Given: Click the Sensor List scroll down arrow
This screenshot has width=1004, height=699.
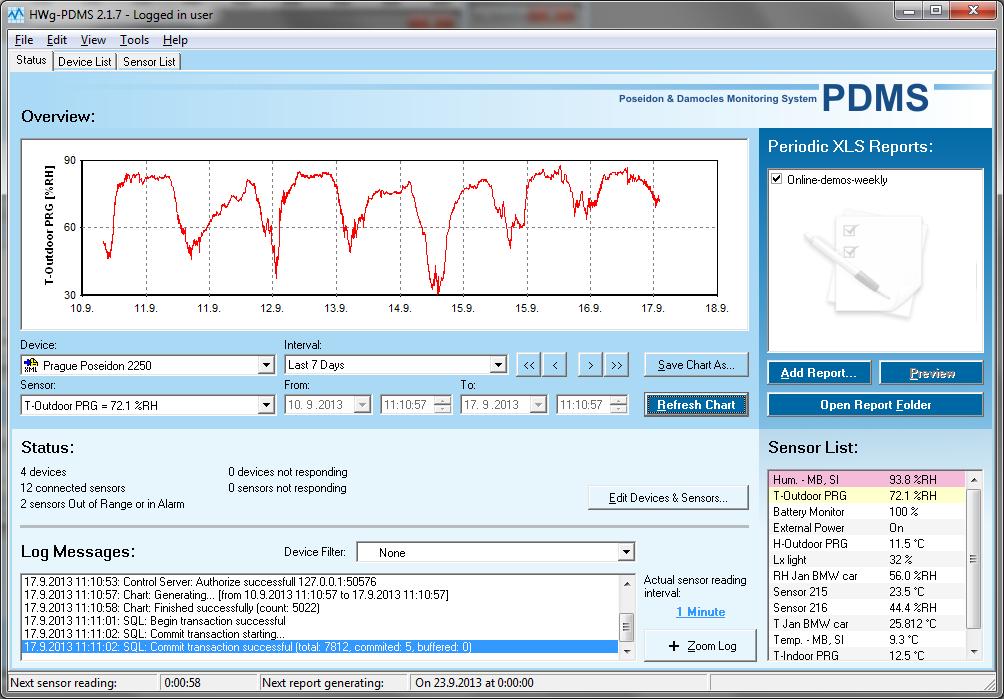Looking at the screenshot, I should pyautogui.click(x=973, y=652).
